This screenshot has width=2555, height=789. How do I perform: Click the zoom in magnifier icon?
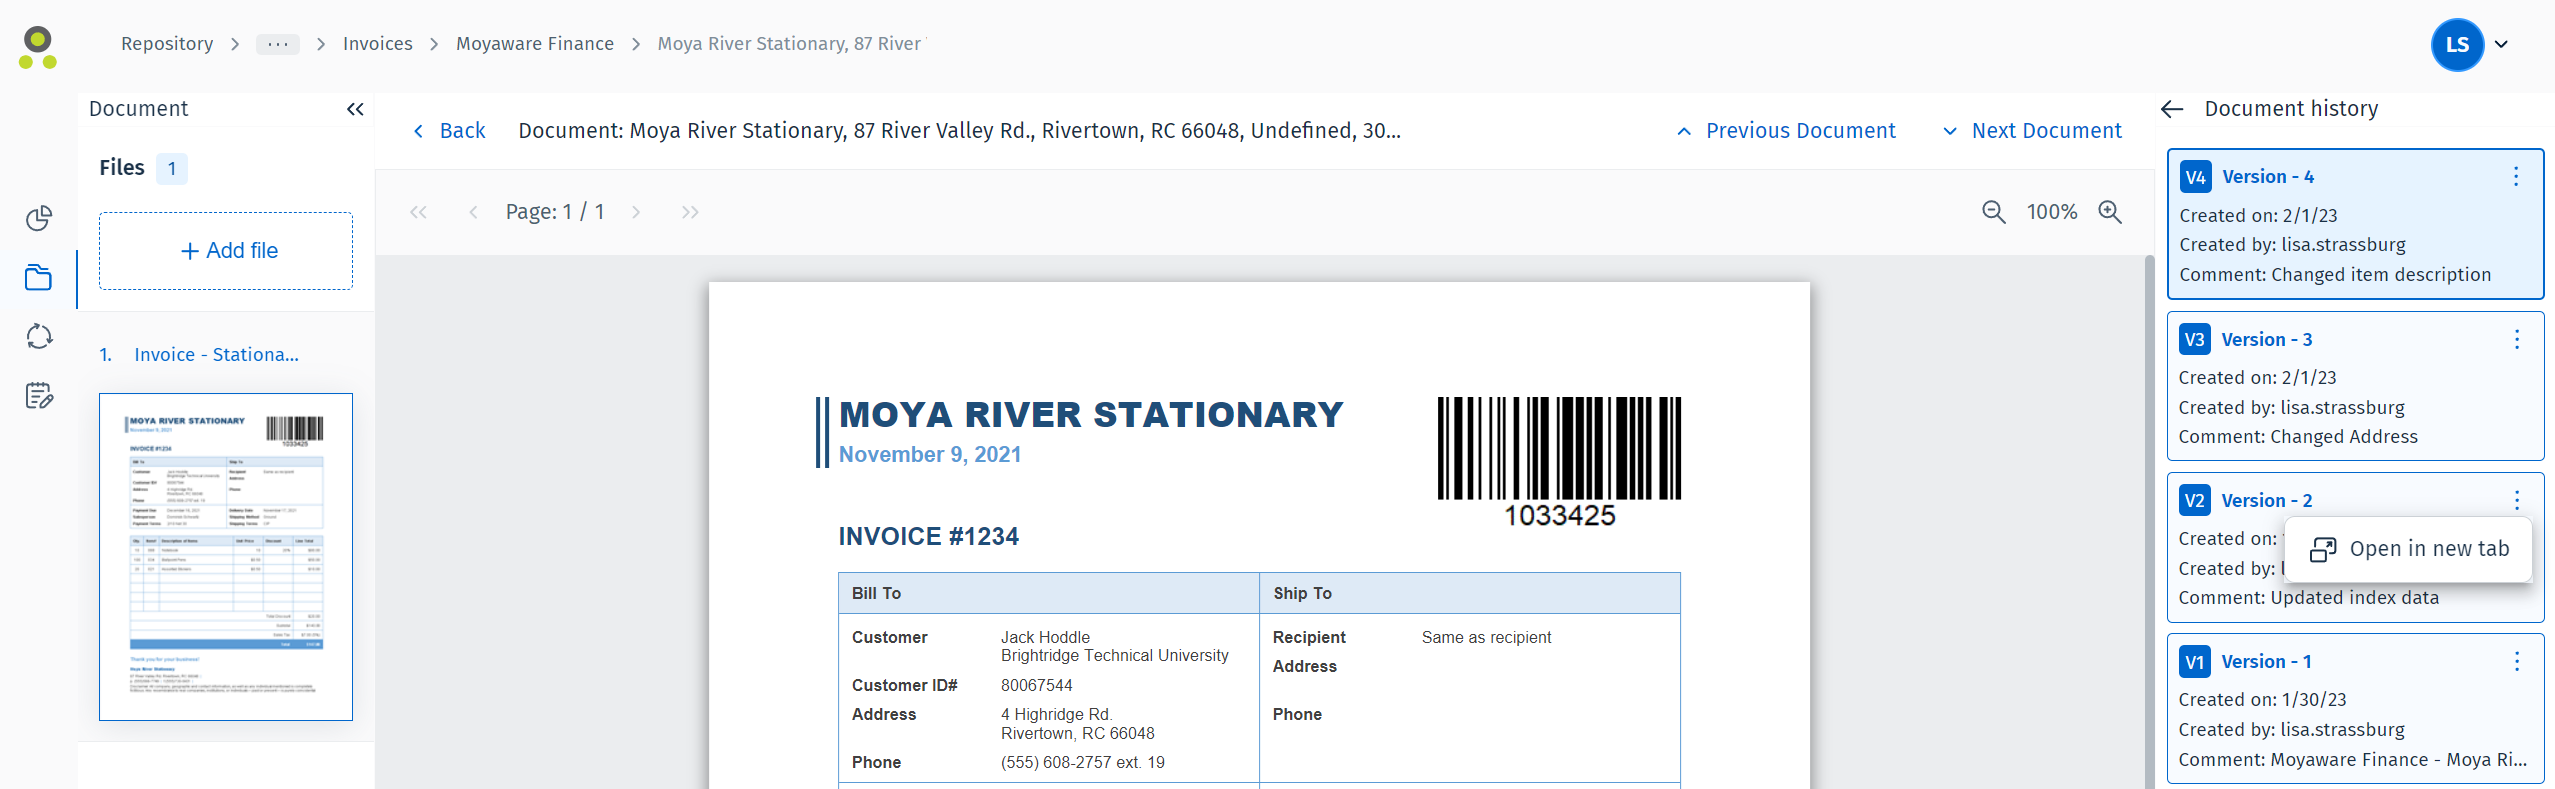pyautogui.click(x=2110, y=212)
